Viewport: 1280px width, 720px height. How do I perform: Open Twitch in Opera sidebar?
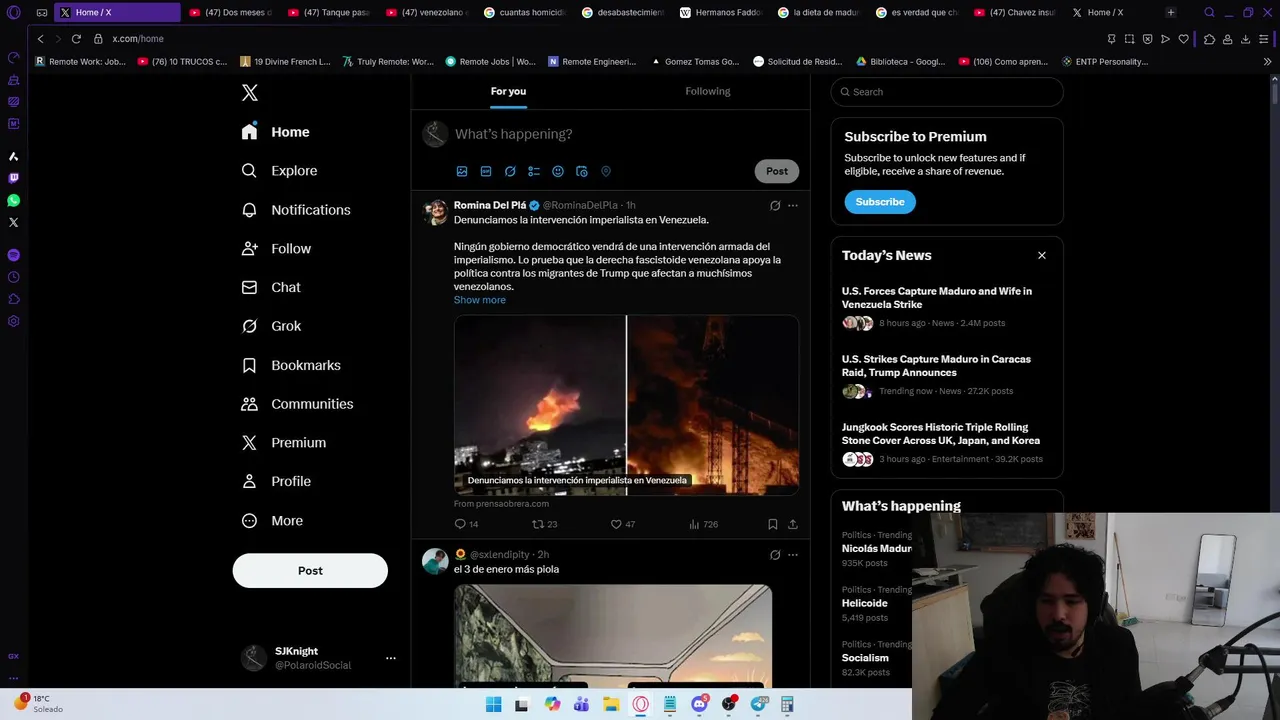(x=13, y=178)
